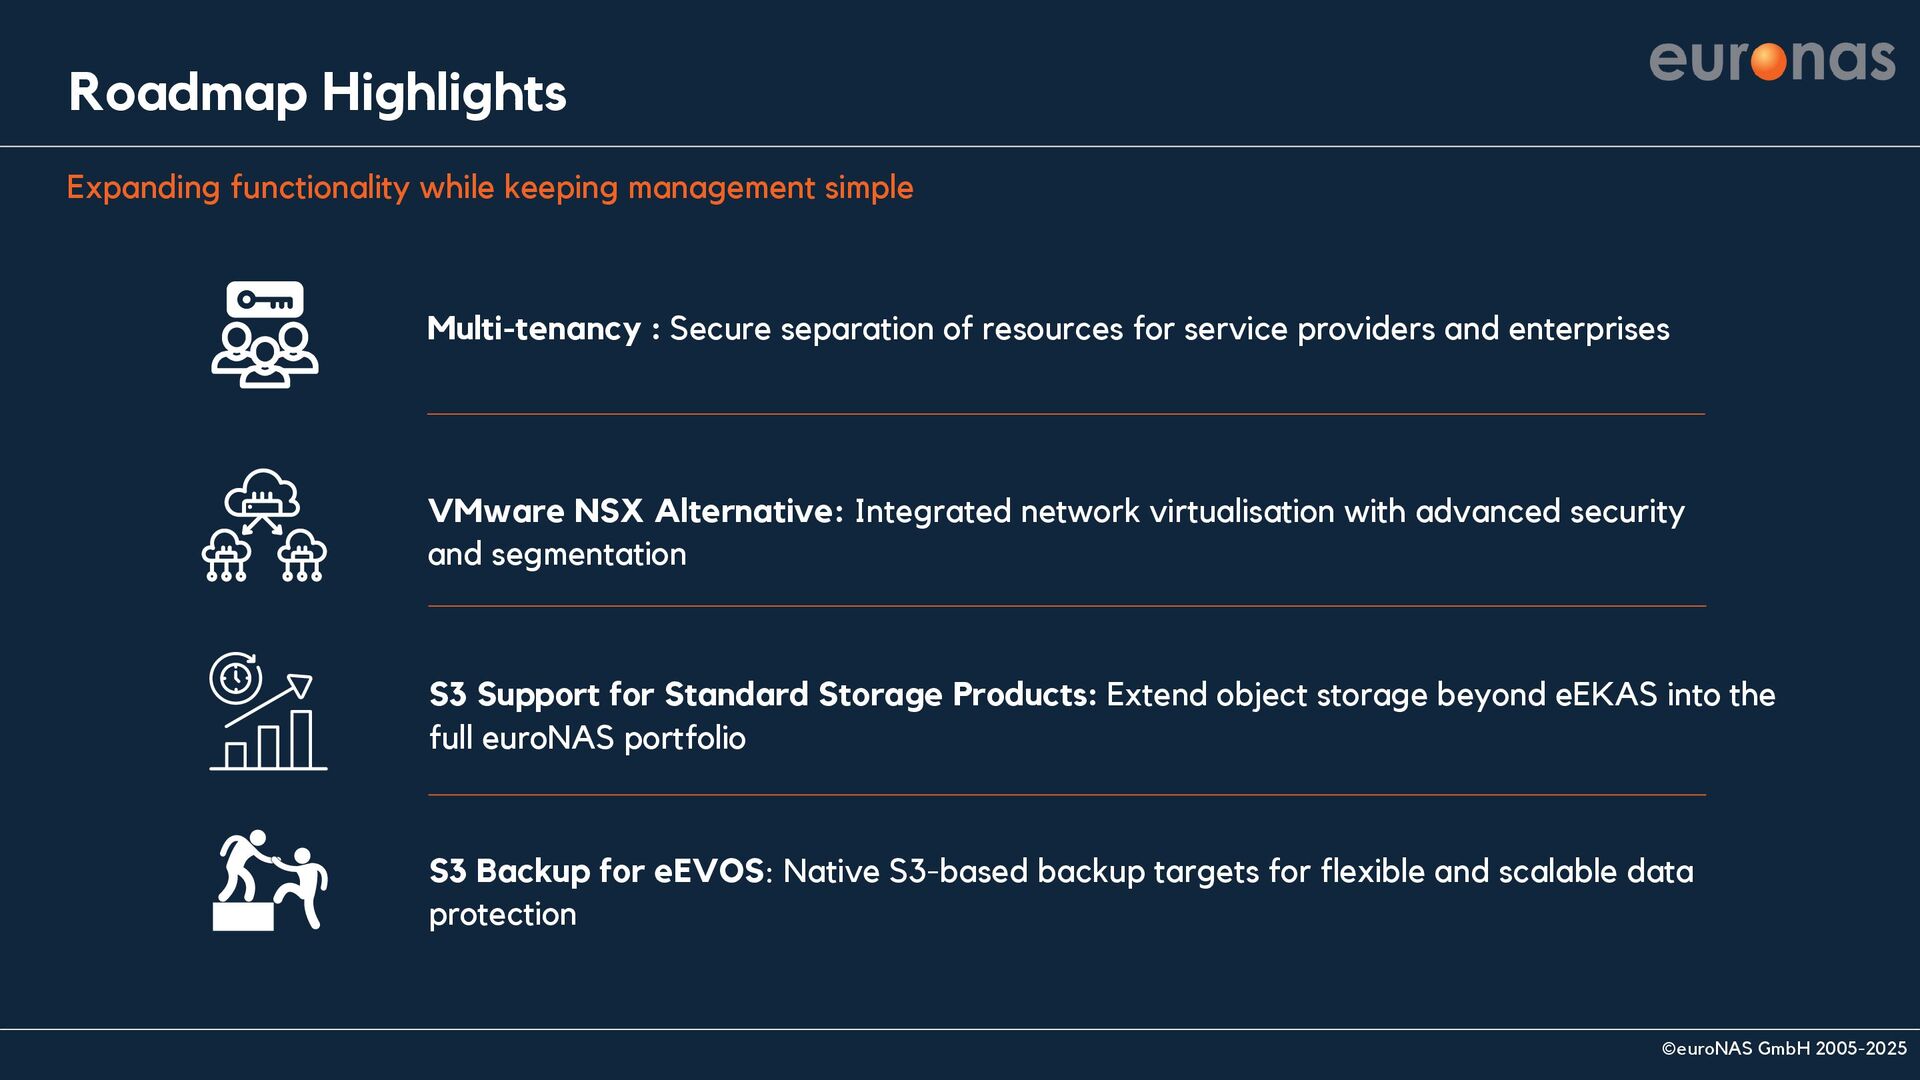Image resolution: width=1920 pixels, height=1080 pixels.
Task: Click the euroNAS GmbH copyright notice
Action: tap(1784, 1049)
